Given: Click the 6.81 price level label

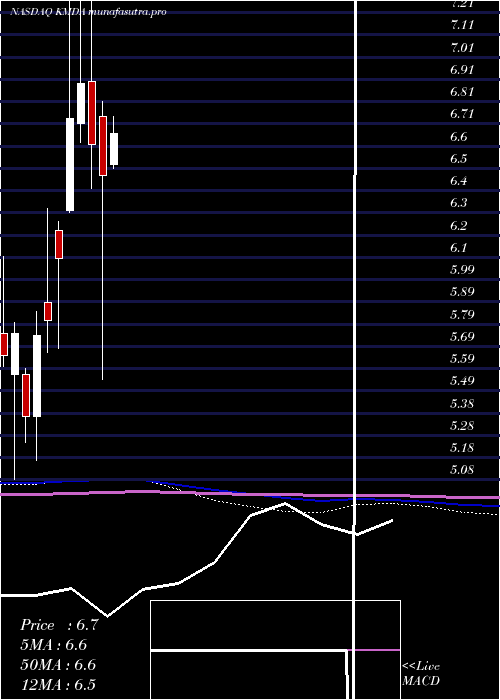Looking at the screenshot, I should click(x=462, y=92).
